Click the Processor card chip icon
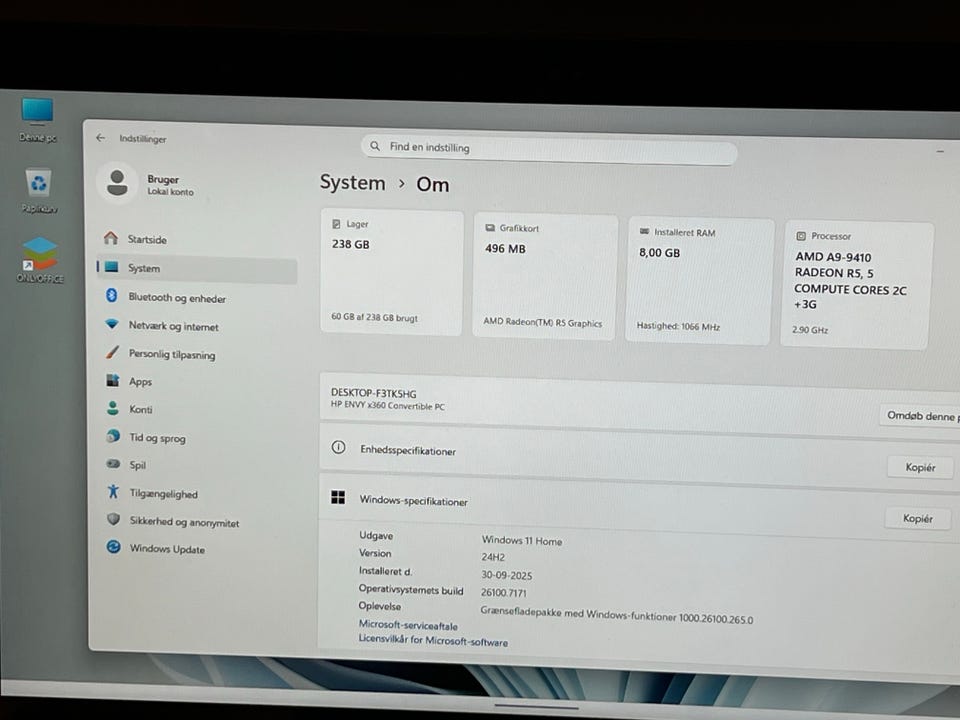 [x=801, y=236]
